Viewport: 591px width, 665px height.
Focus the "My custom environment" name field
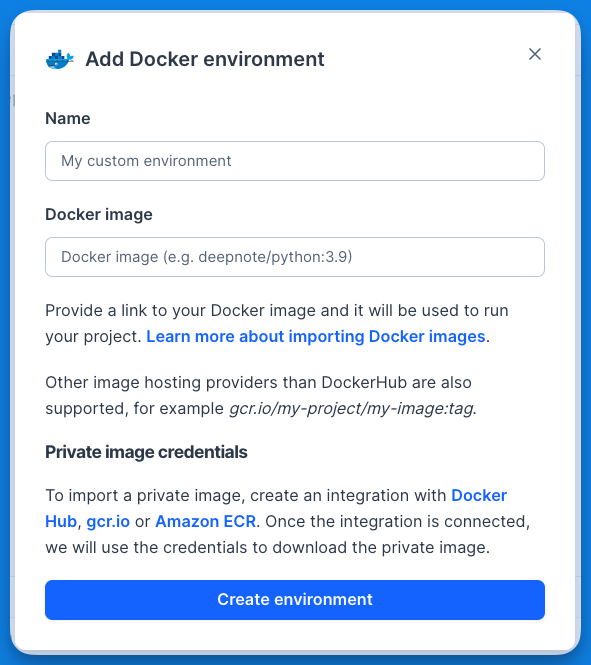(295, 161)
